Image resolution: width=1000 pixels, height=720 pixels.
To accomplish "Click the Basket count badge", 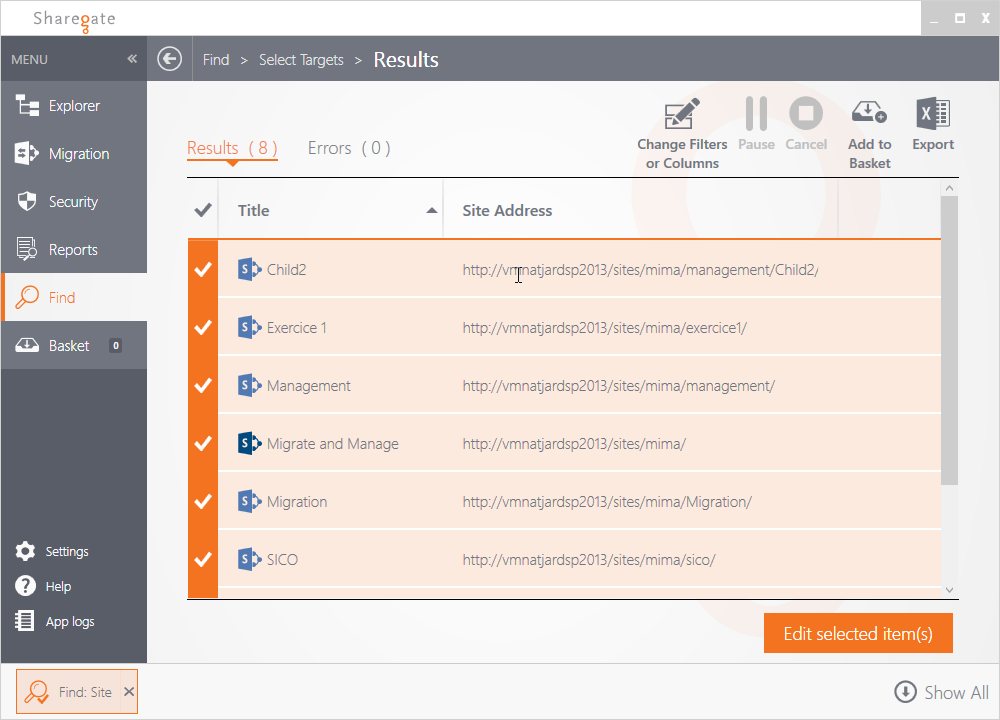I will [115, 345].
